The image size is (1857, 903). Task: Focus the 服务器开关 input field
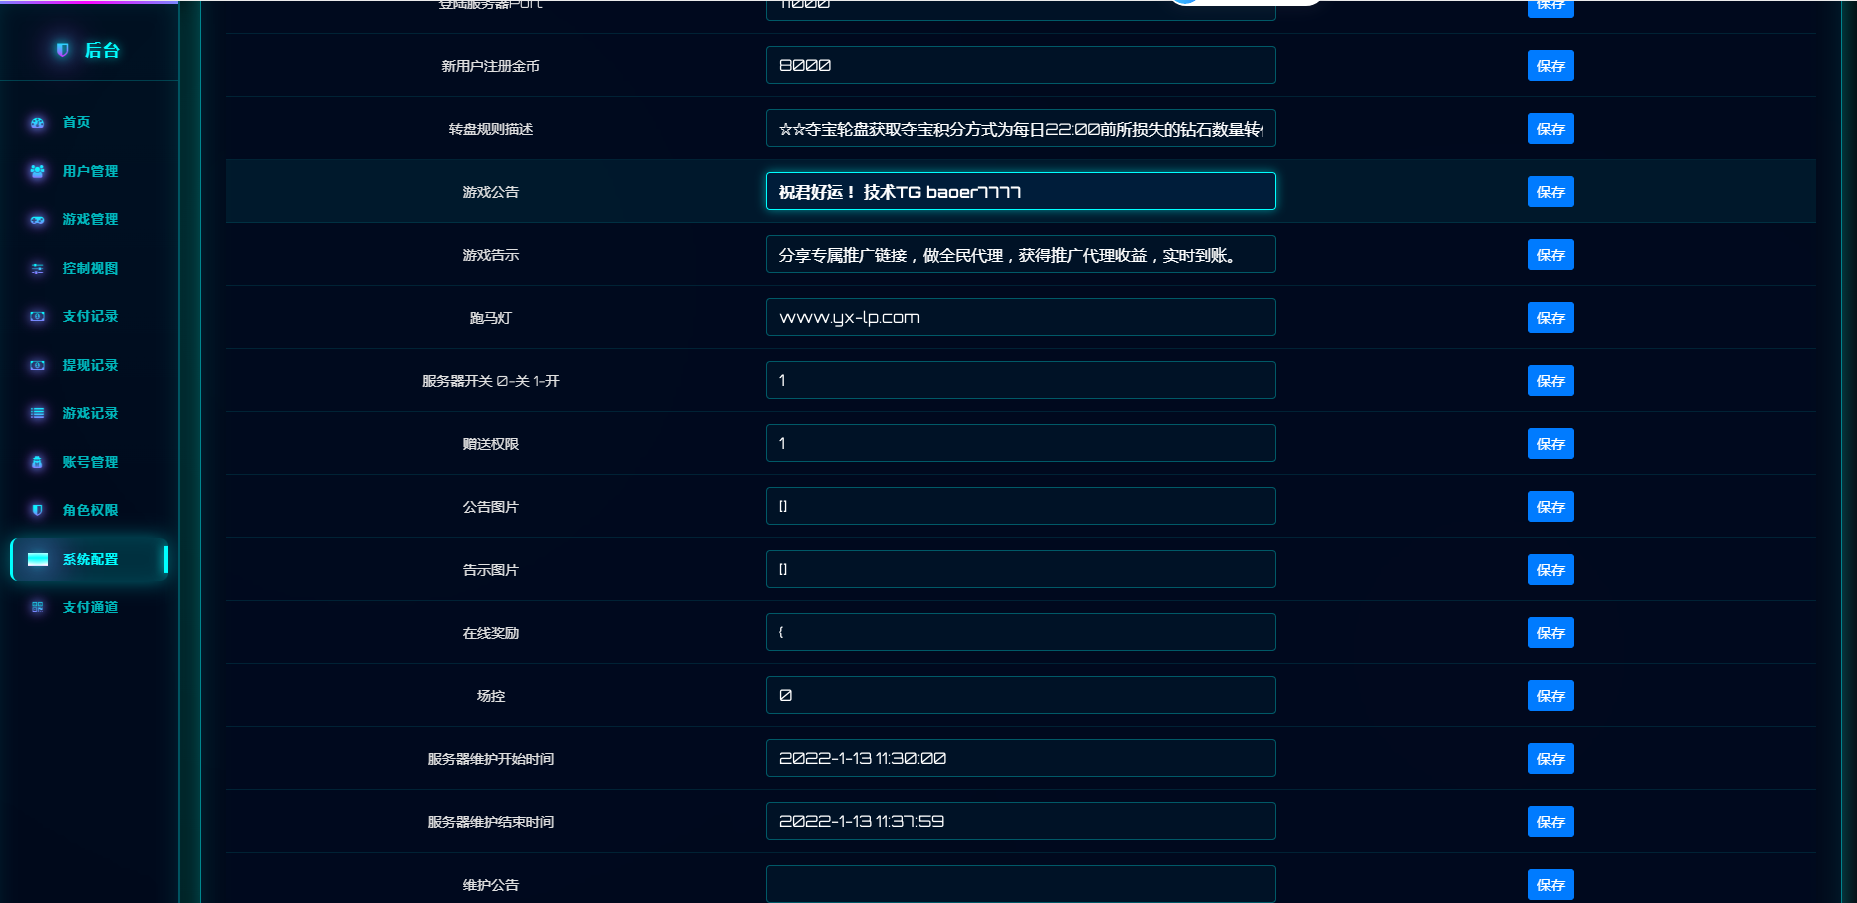click(x=1020, y=380)
